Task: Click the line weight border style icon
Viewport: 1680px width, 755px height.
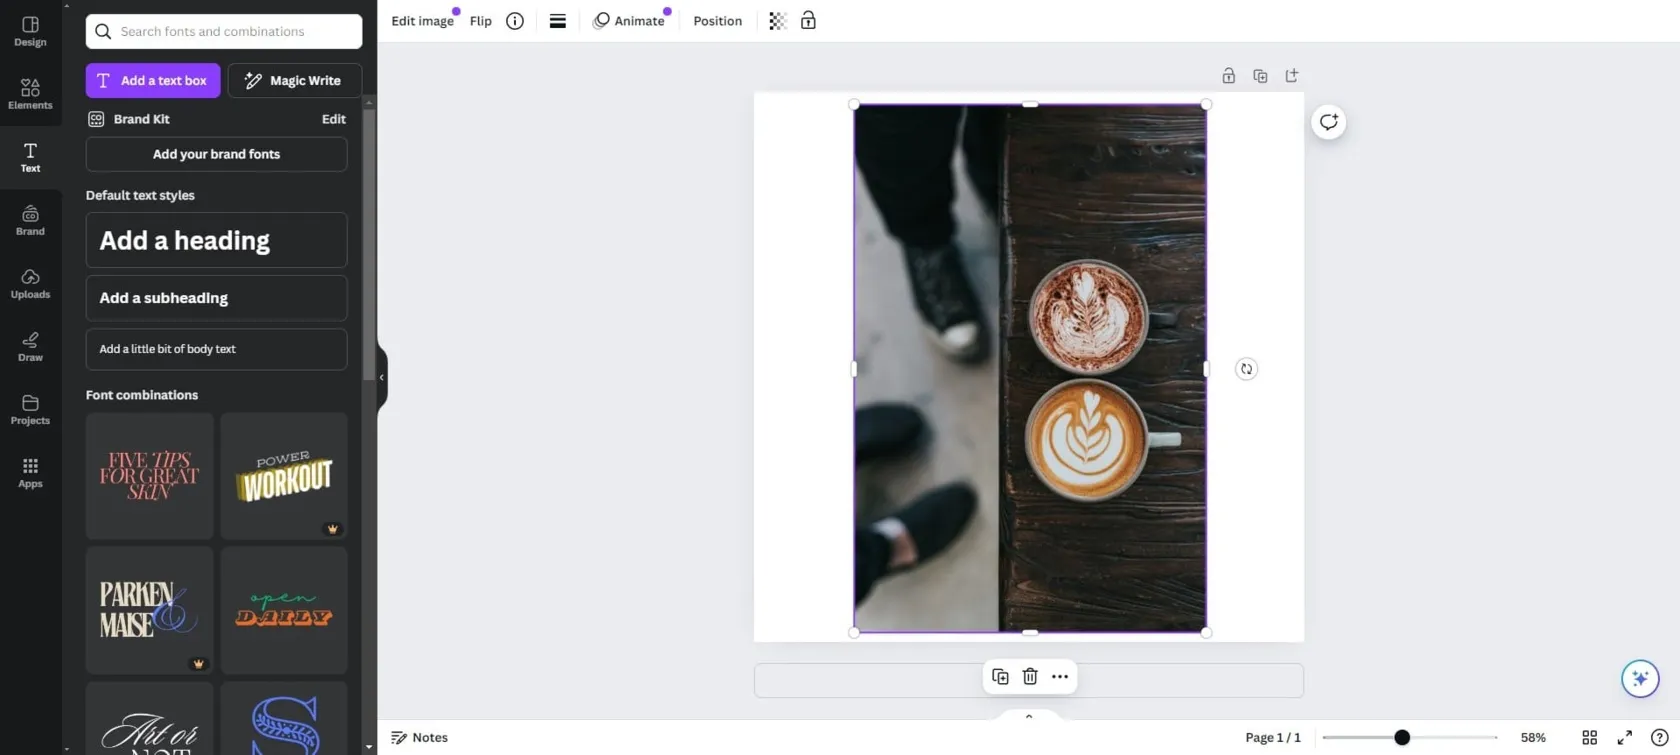Action: pos(558,21)
